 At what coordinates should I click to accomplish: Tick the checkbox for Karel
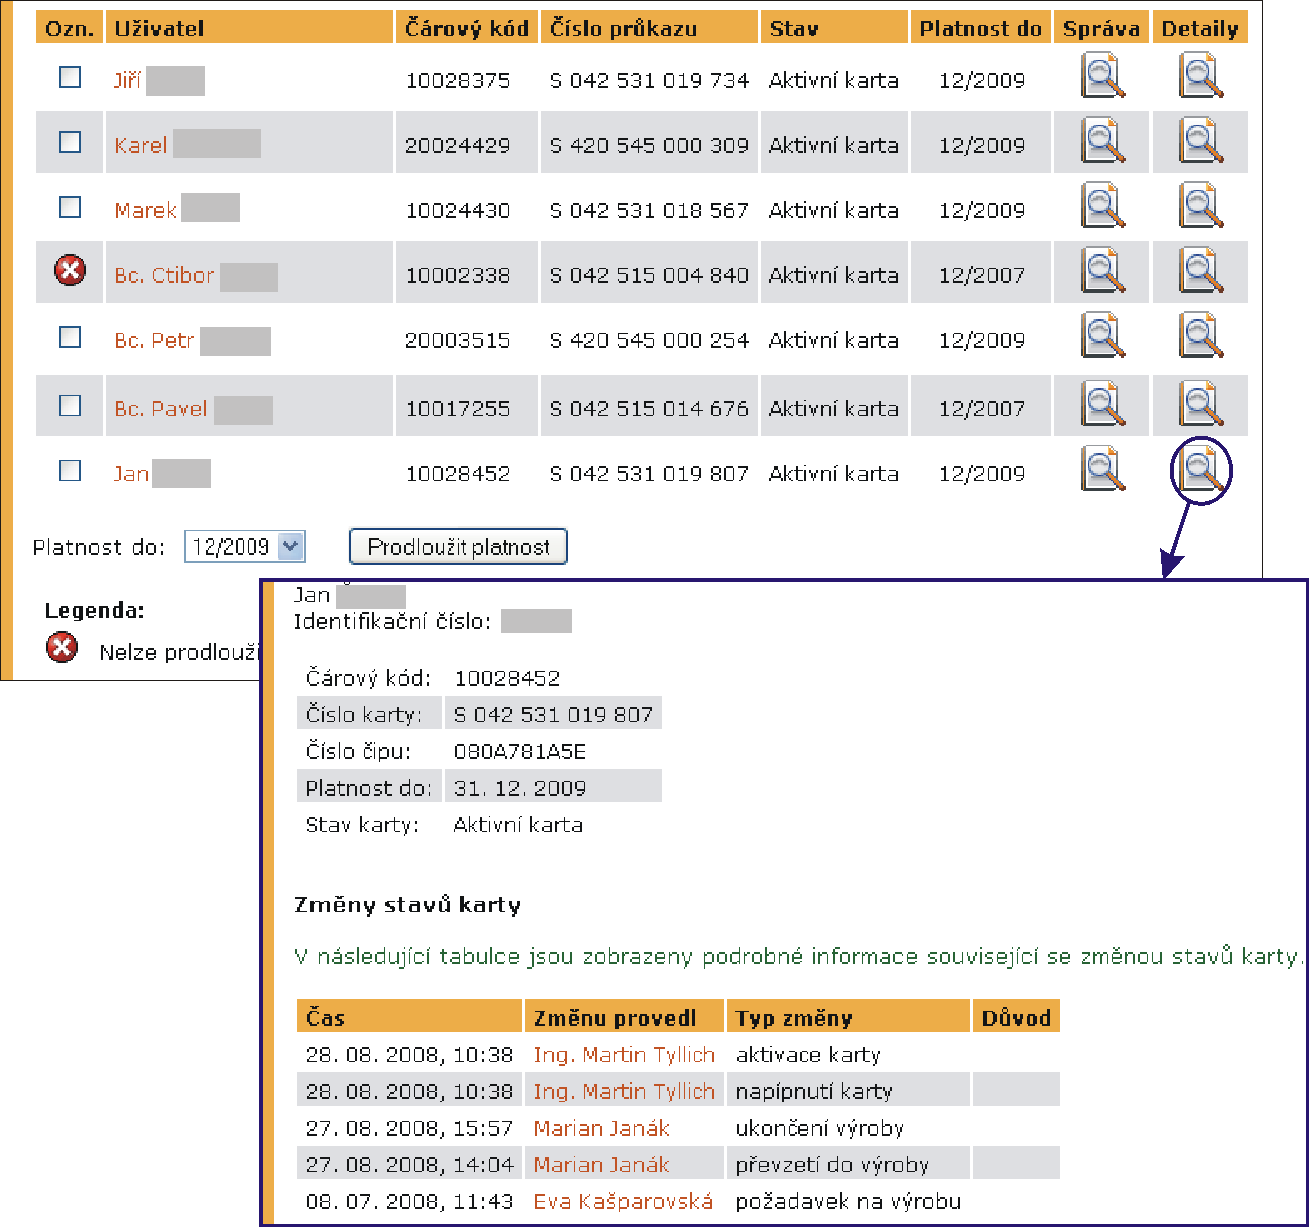click(x=70, y=142)
